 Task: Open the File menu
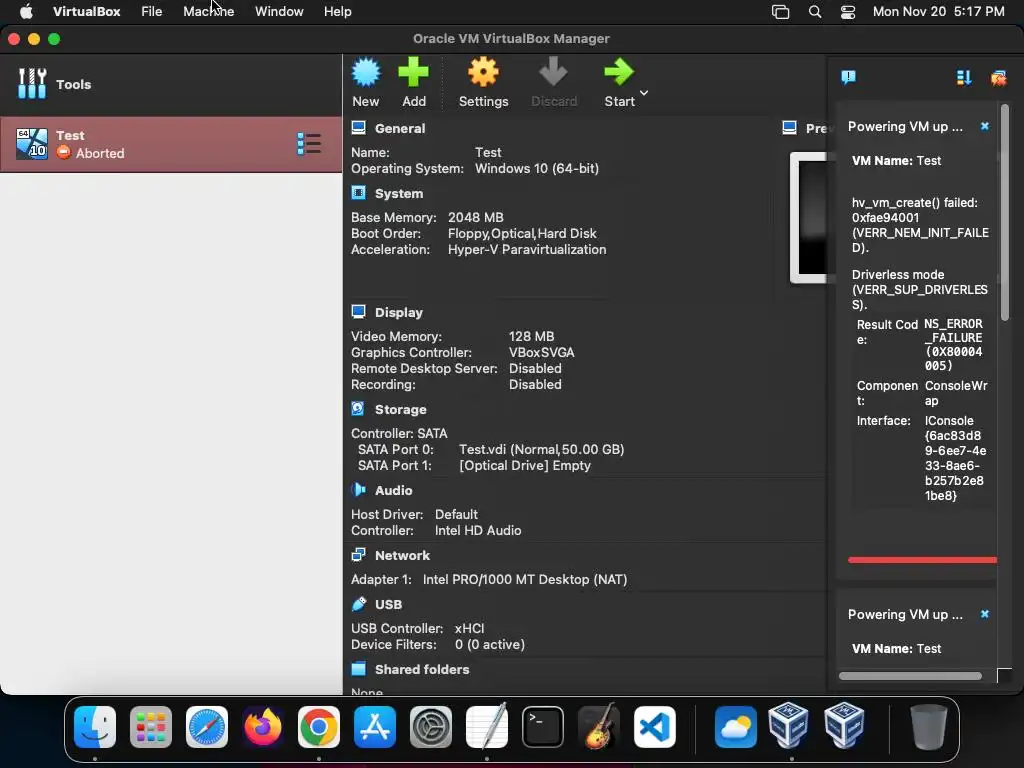pos(152,11)
